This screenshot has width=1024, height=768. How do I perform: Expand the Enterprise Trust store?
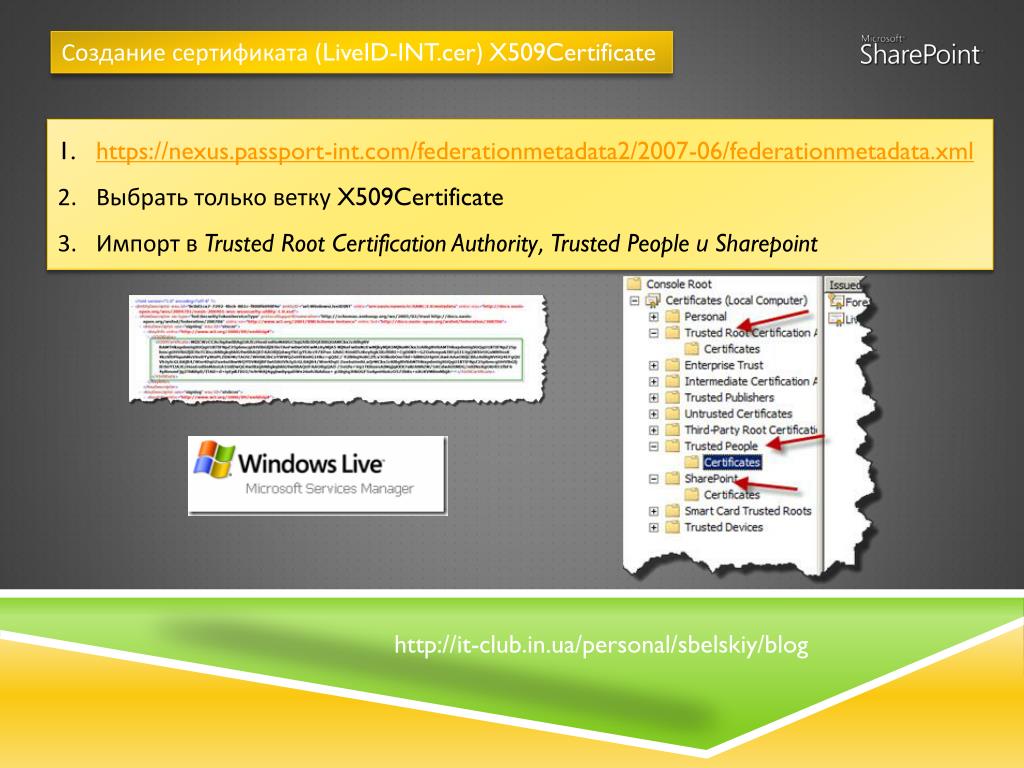click(653, 365)
